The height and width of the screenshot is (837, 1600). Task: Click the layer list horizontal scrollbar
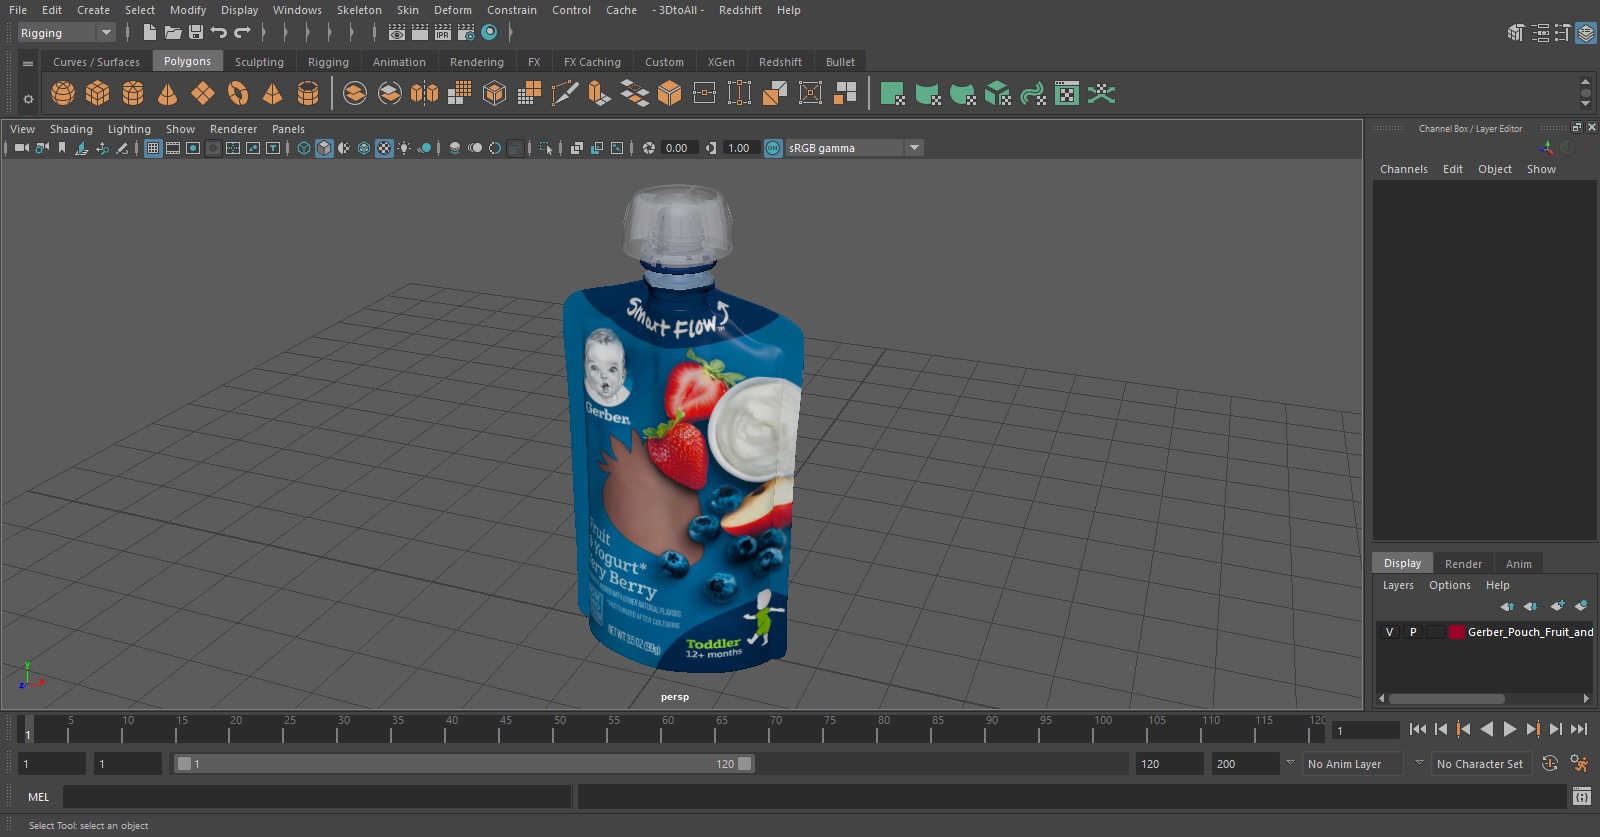[x=1446, y=699]
